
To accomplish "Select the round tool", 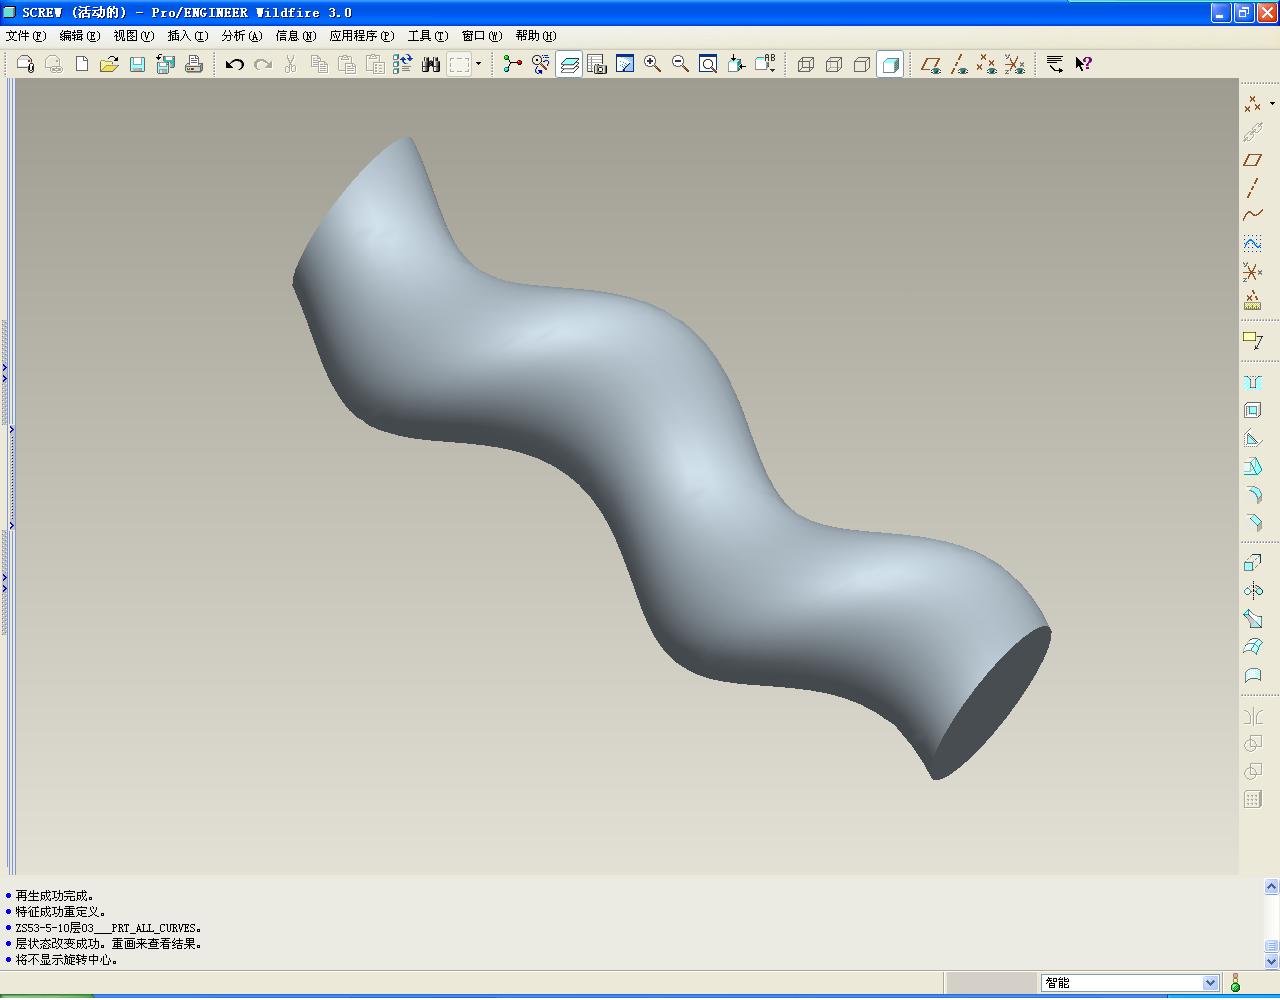I will [x=1252, y=494].
